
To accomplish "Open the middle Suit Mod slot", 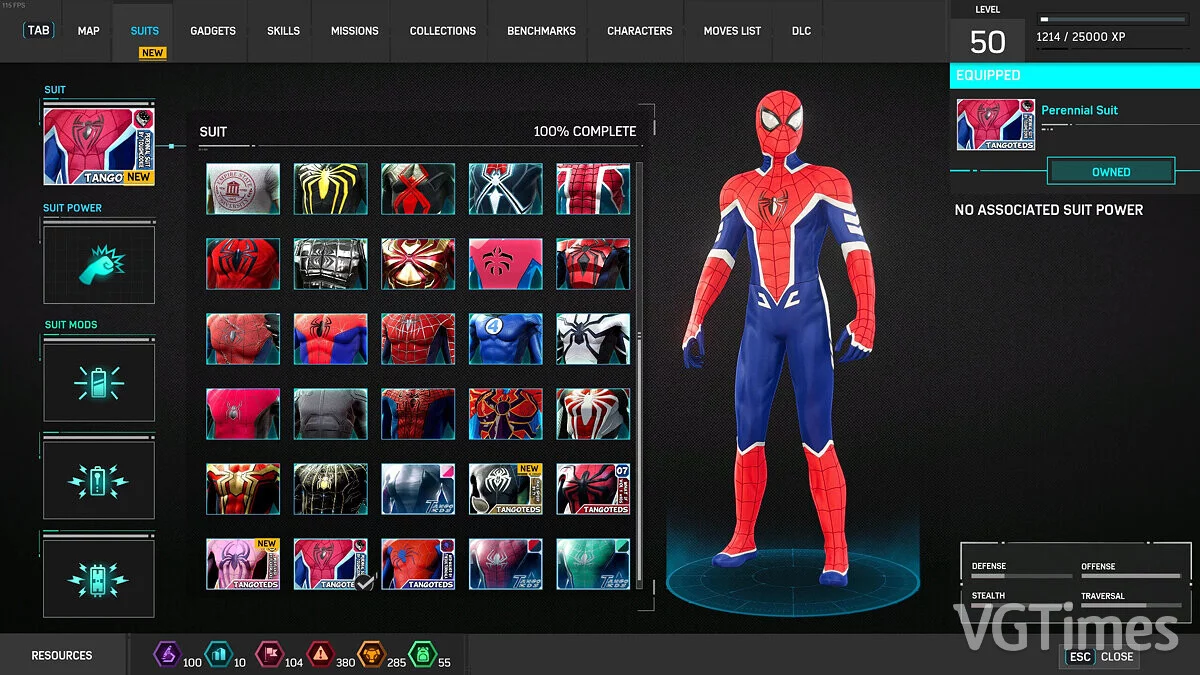I will tap(98, 478).
